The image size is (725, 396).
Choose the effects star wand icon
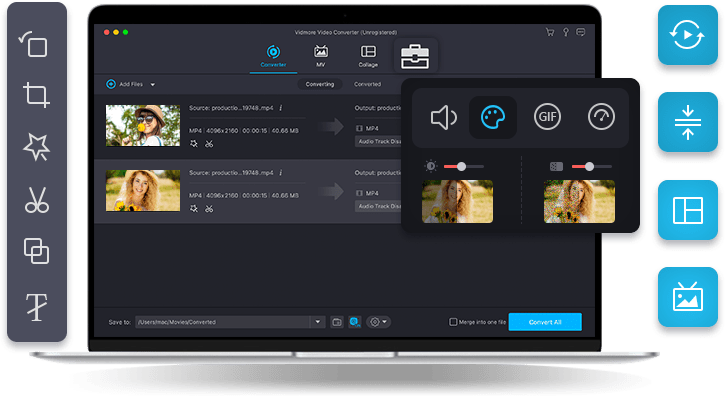point(36,148)
